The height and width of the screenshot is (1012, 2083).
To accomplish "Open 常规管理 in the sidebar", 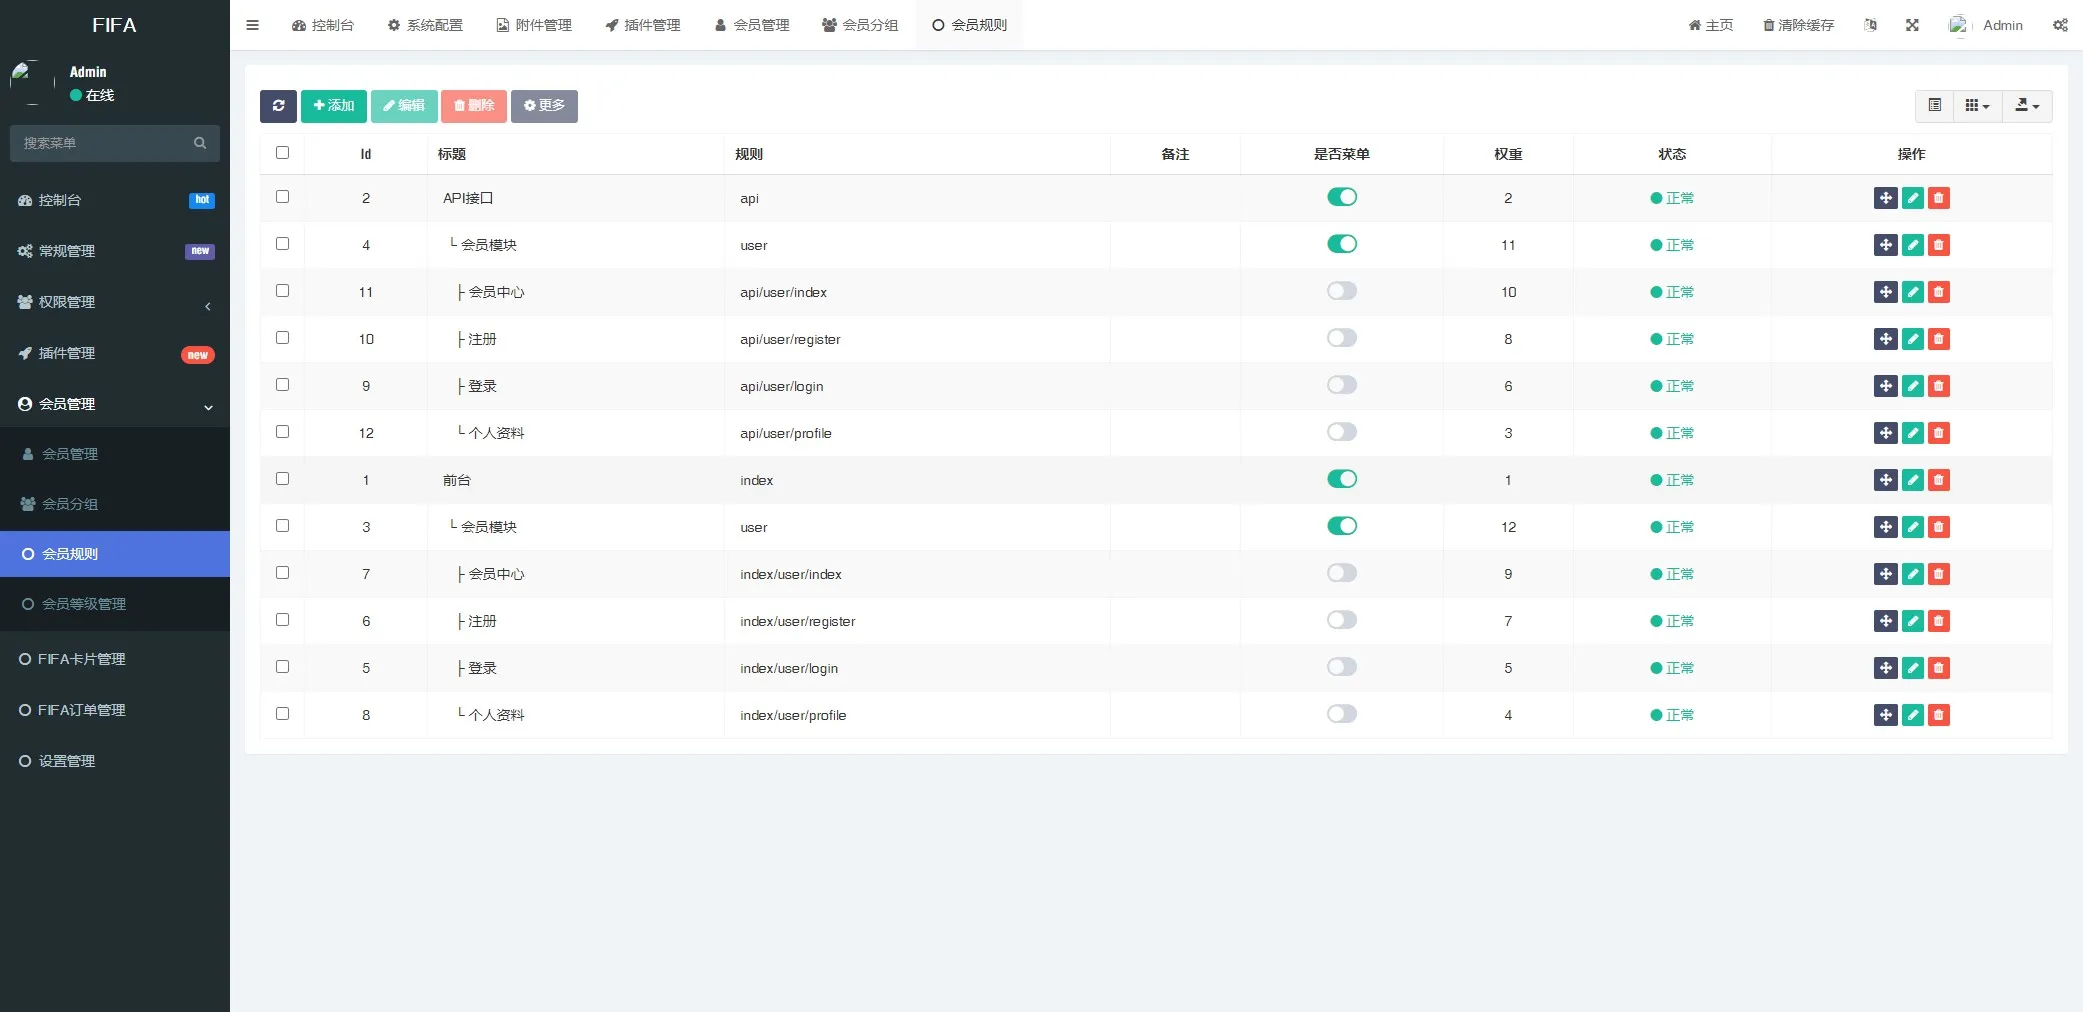I will click(115, 251).
